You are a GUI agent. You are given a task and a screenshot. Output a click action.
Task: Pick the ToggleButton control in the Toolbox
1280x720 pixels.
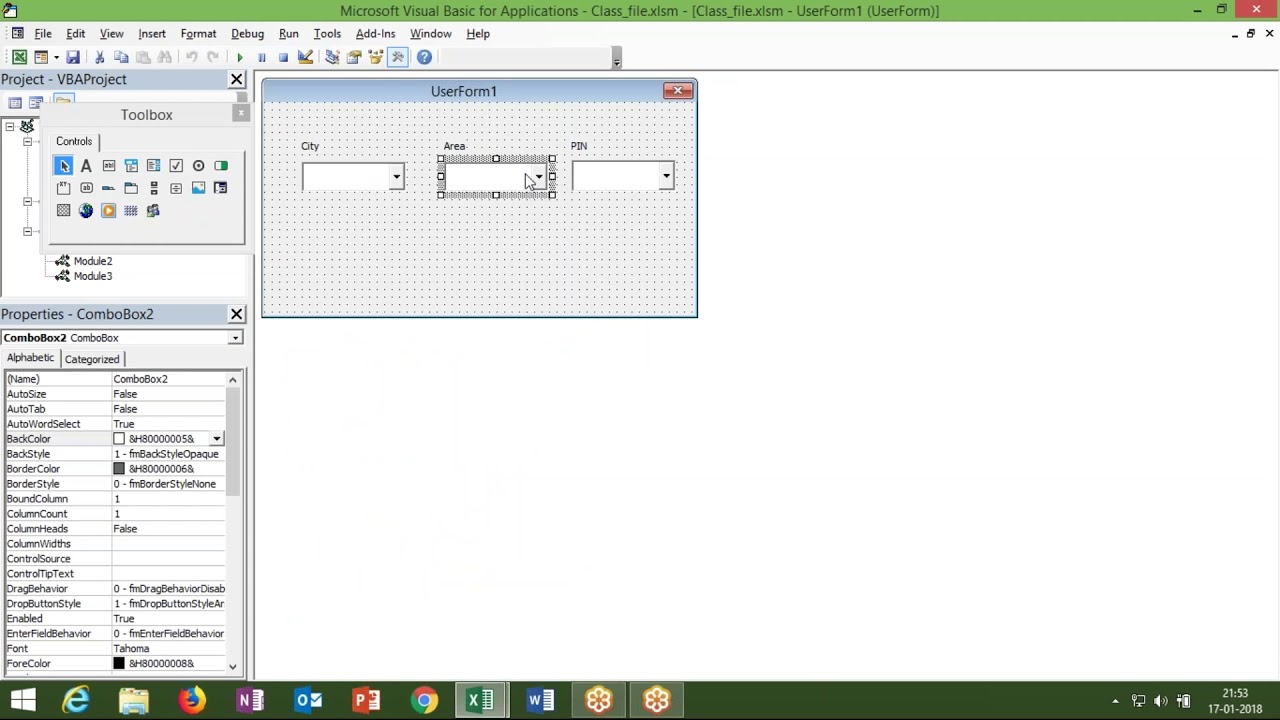[x=221, y=166]
